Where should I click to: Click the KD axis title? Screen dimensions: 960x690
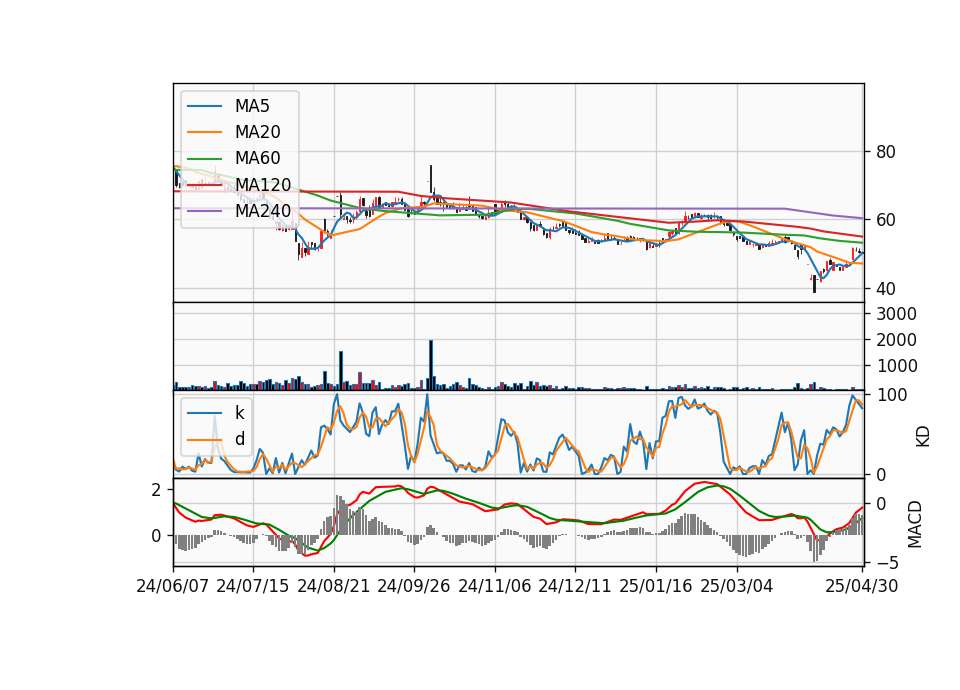[923, 436]
